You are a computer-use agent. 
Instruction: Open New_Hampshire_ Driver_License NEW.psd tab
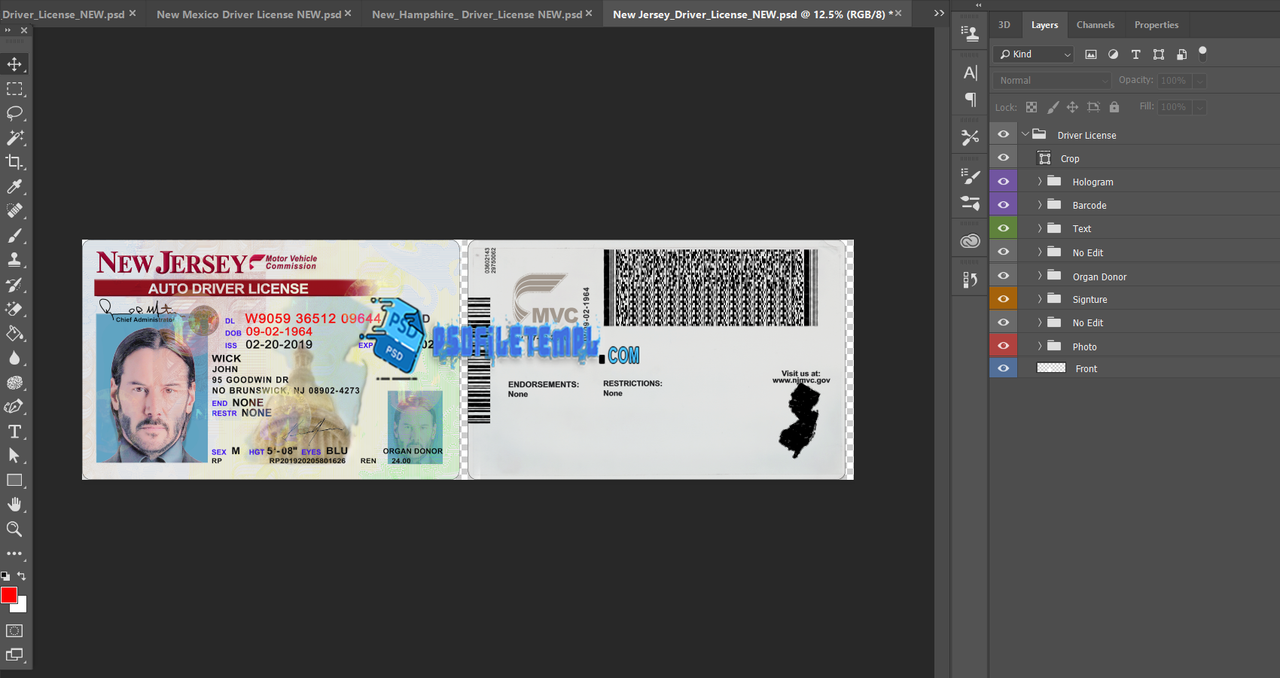(x=476, y=14)
